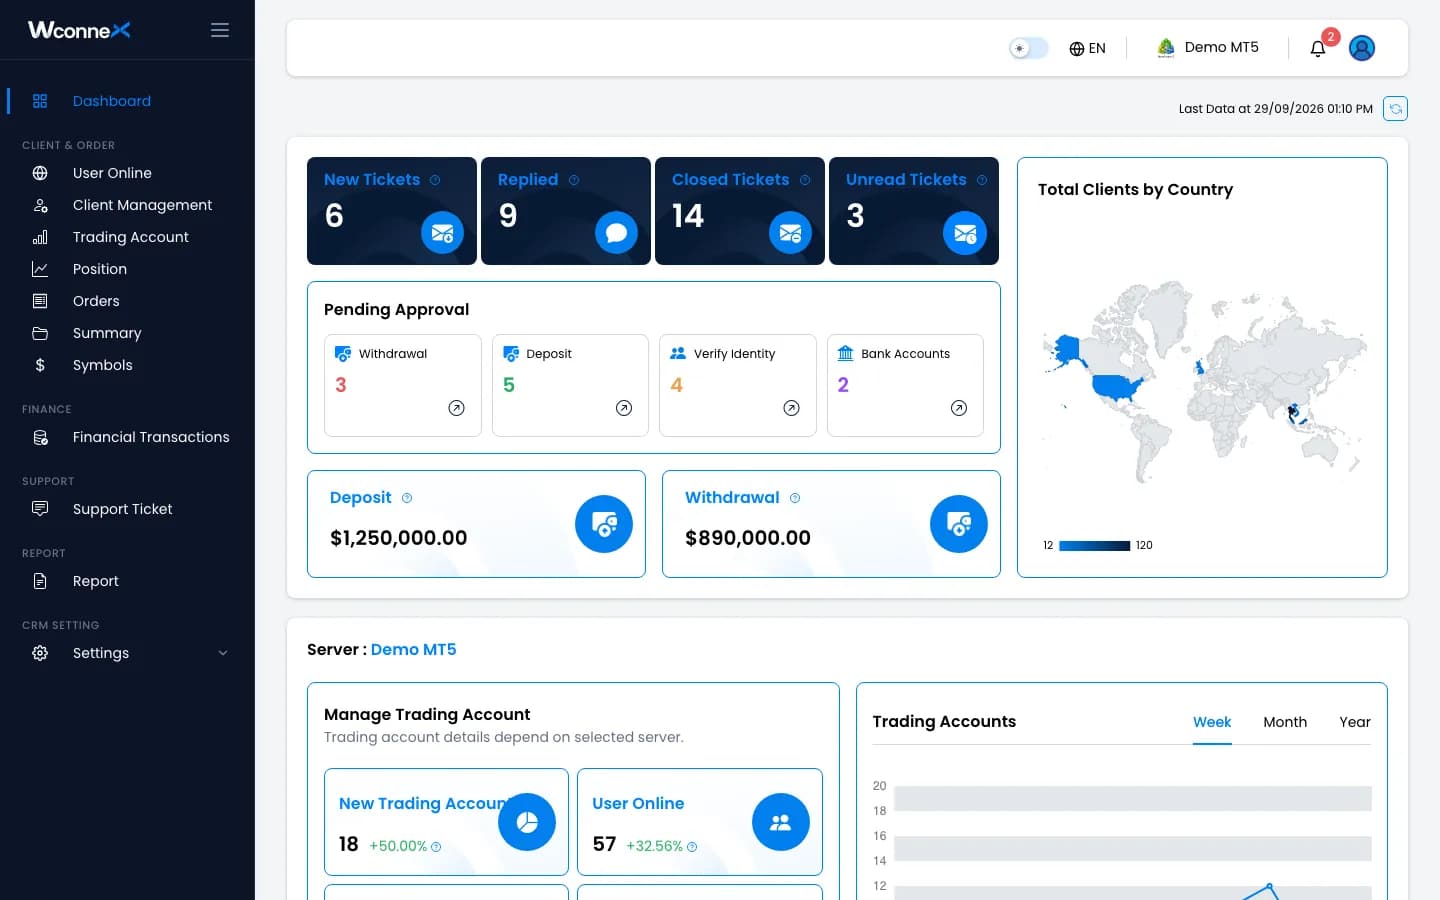Viewport: 1440px width, 900px height.
Task: Click the Client Management person icon
Action: pyautogui.click(x=40, y=205)
